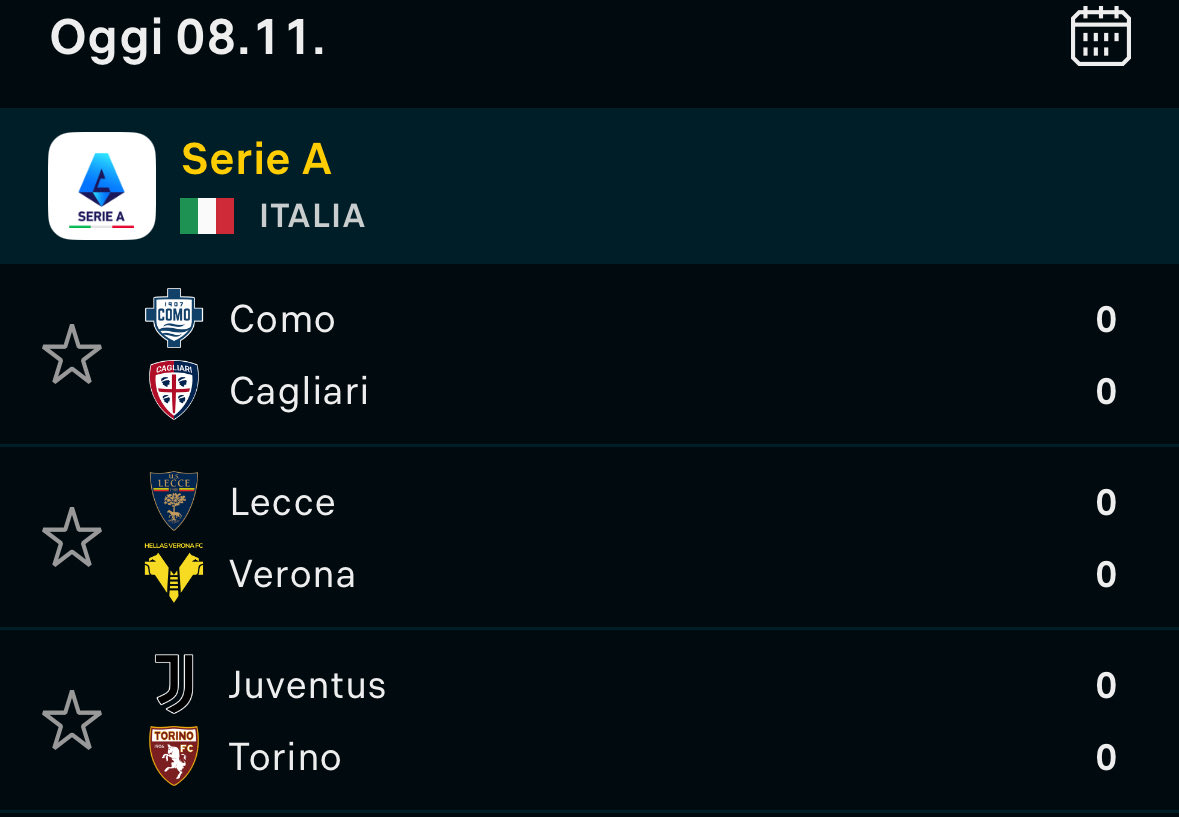
Task: Open the calendar date picker icon
Action: 1100,37
